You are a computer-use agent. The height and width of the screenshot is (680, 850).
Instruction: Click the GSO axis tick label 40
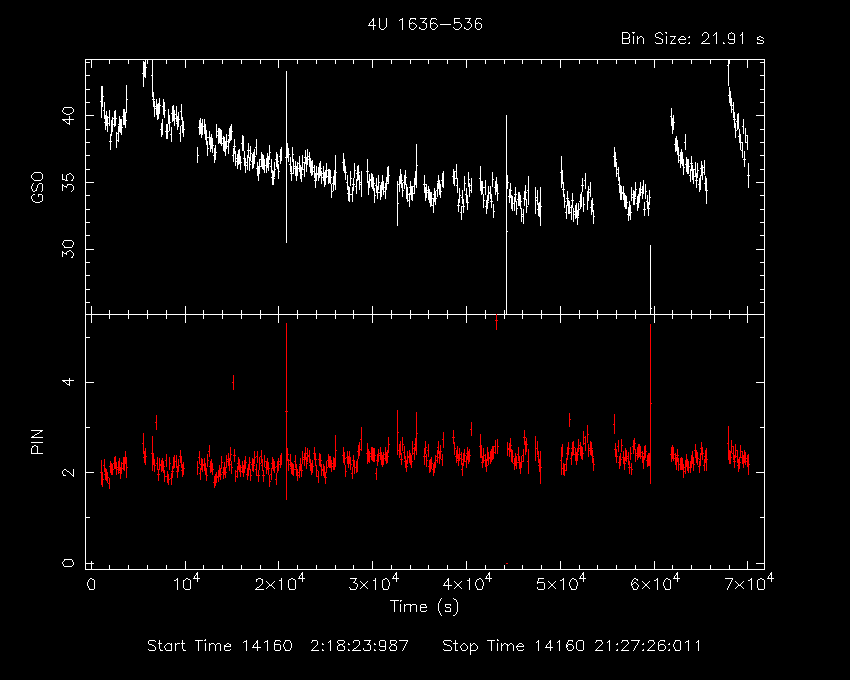click(68, 116)
